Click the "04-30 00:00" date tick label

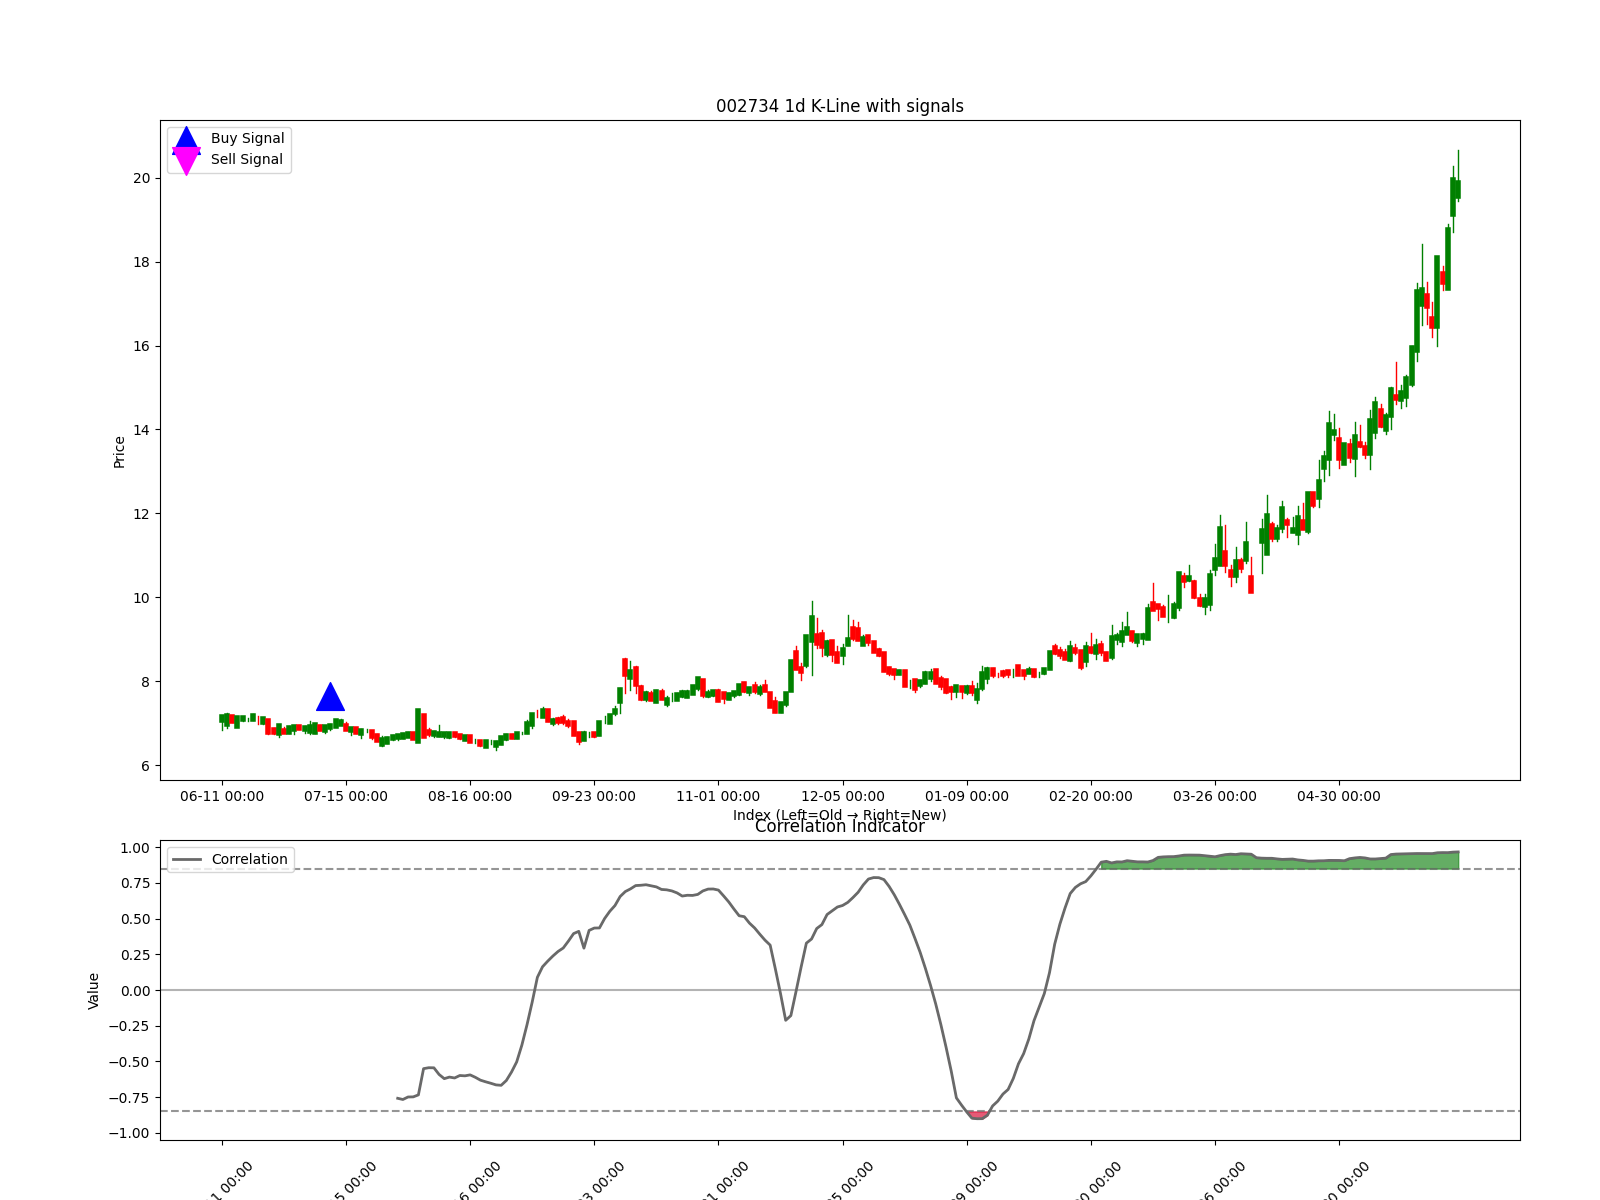(x=1339, y=796)
